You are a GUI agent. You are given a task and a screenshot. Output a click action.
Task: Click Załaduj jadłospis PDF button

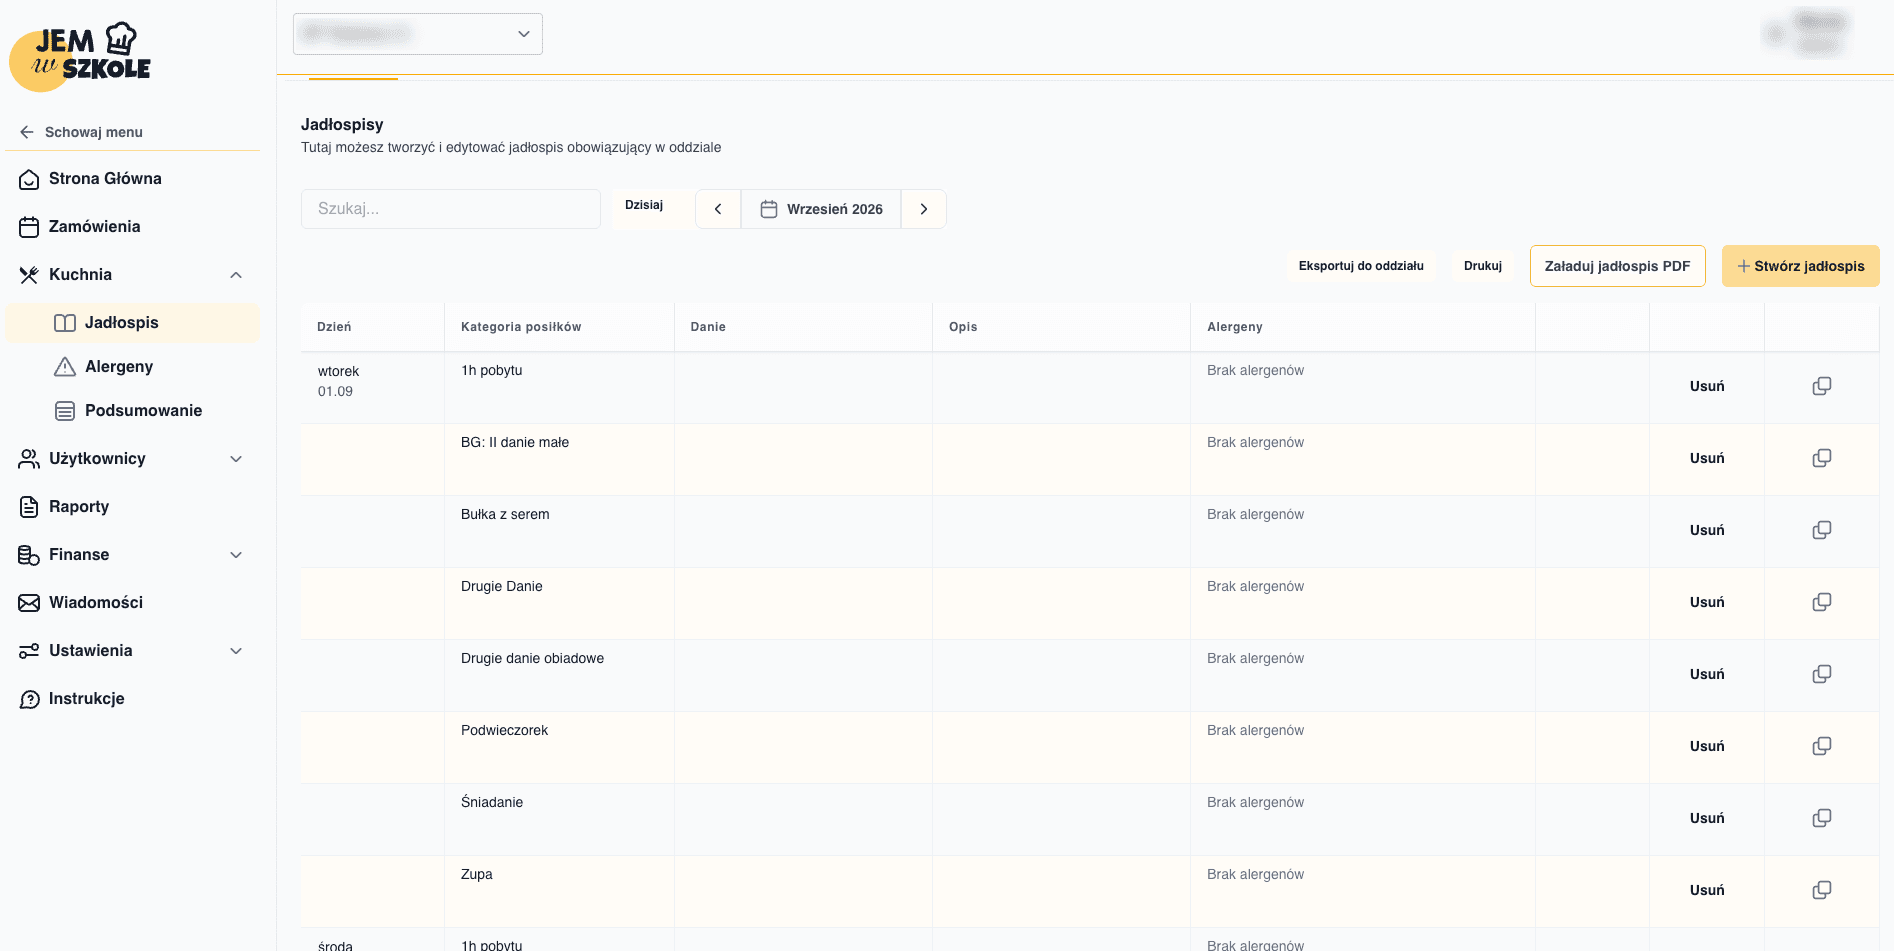pos(1618,266)
